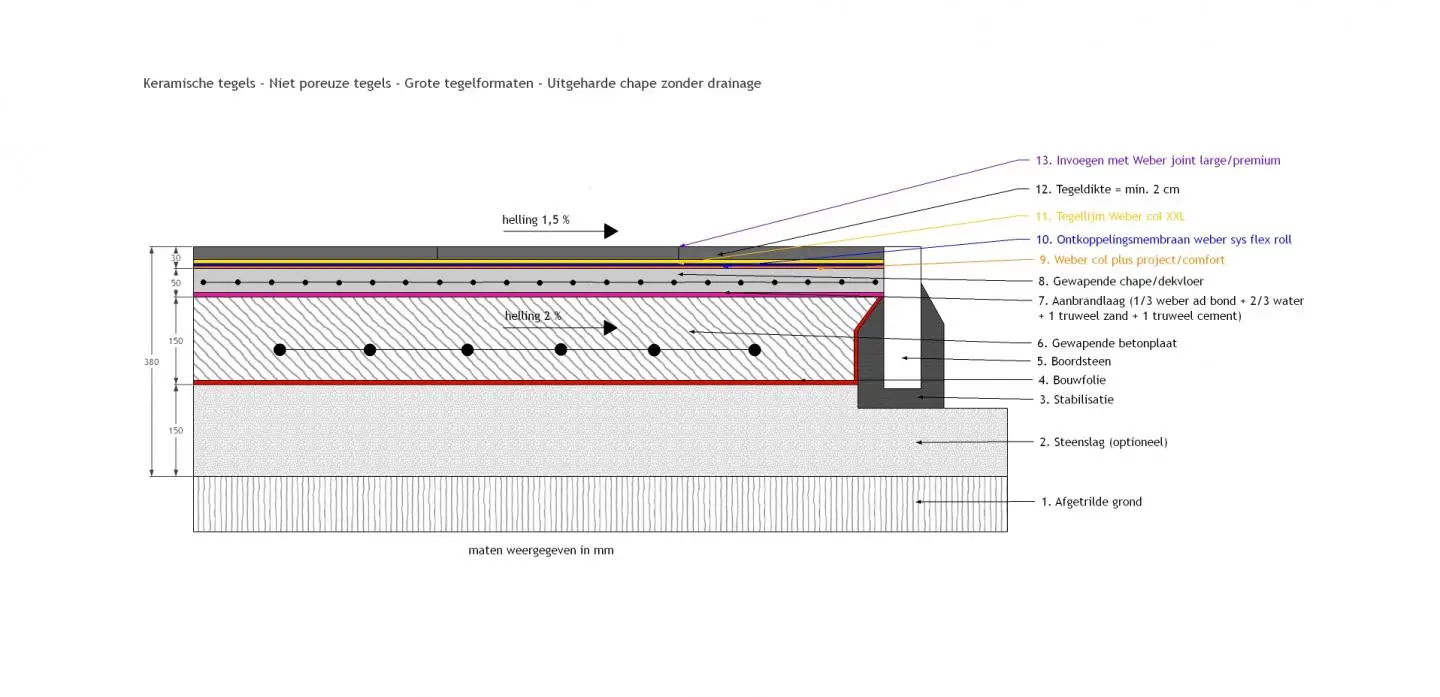Select the '6. Gewapende betonplaat' label
The image size is (1440, 697).
pos(1107,343)
